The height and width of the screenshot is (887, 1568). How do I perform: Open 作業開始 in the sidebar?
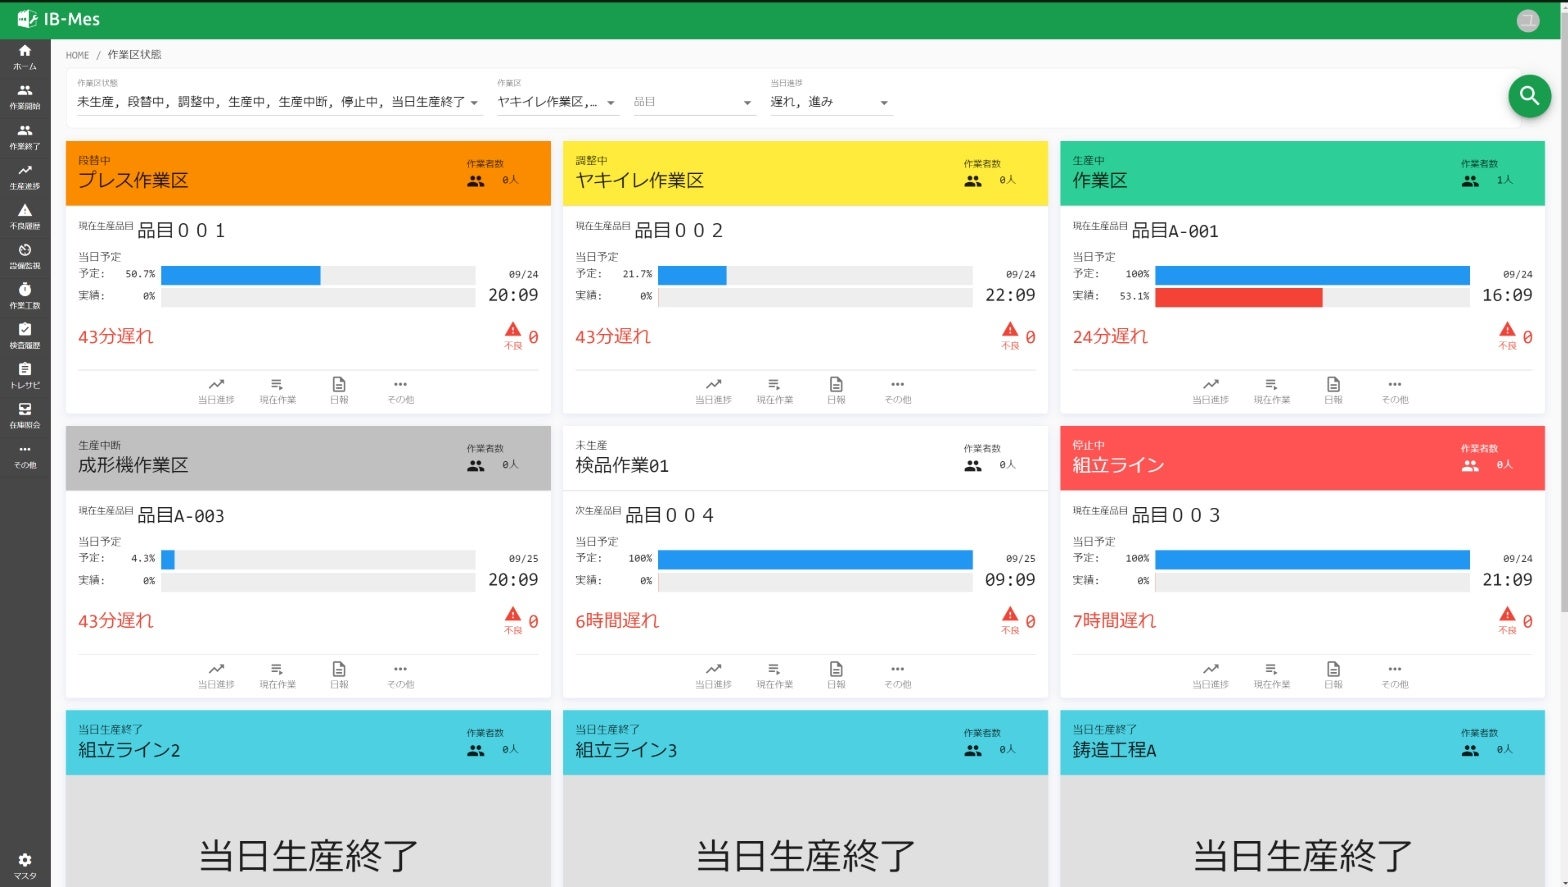tap(25, 96)
